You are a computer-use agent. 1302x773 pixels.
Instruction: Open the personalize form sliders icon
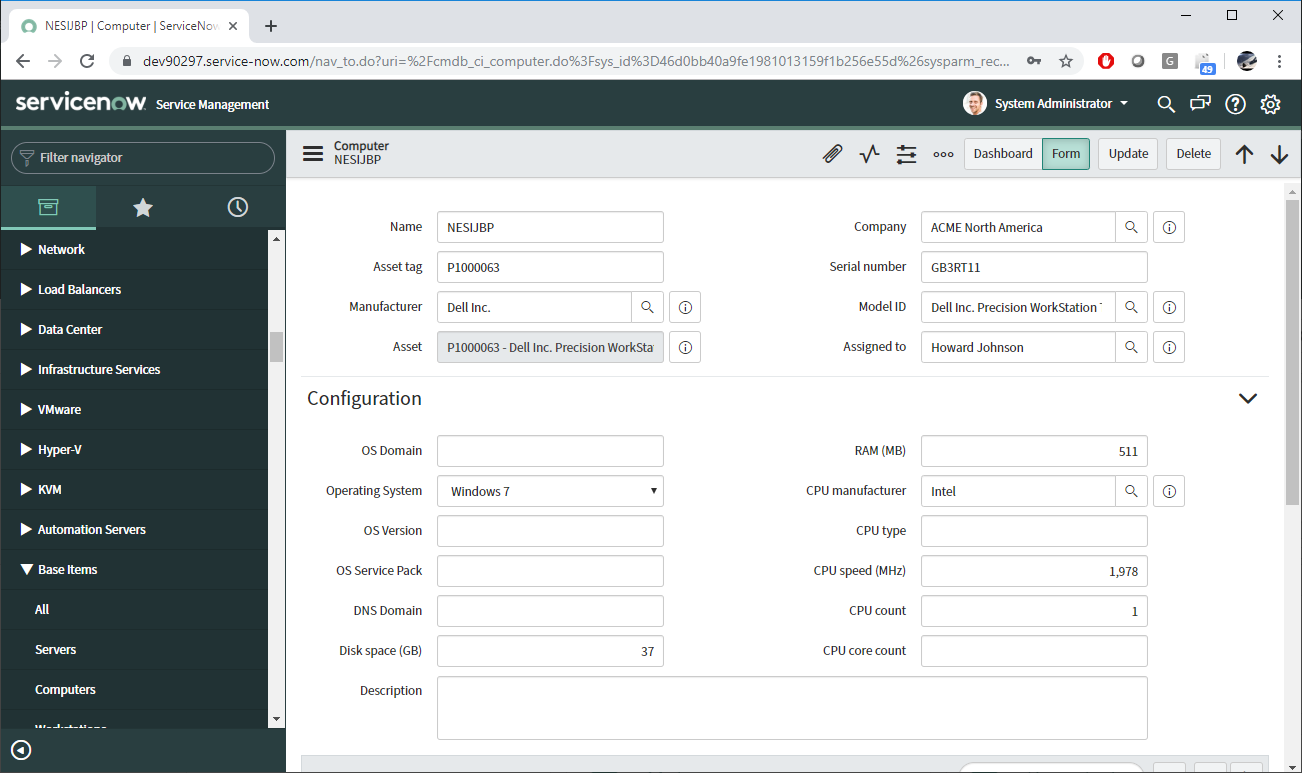[906, 153]
